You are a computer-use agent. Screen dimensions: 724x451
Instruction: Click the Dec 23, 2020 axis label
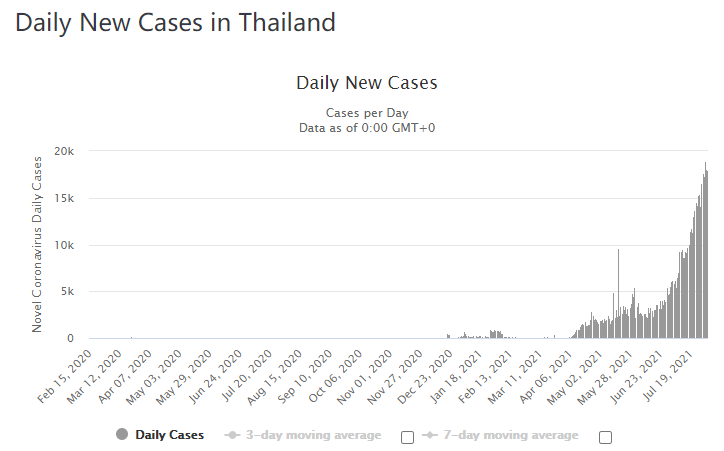[434, 372]
